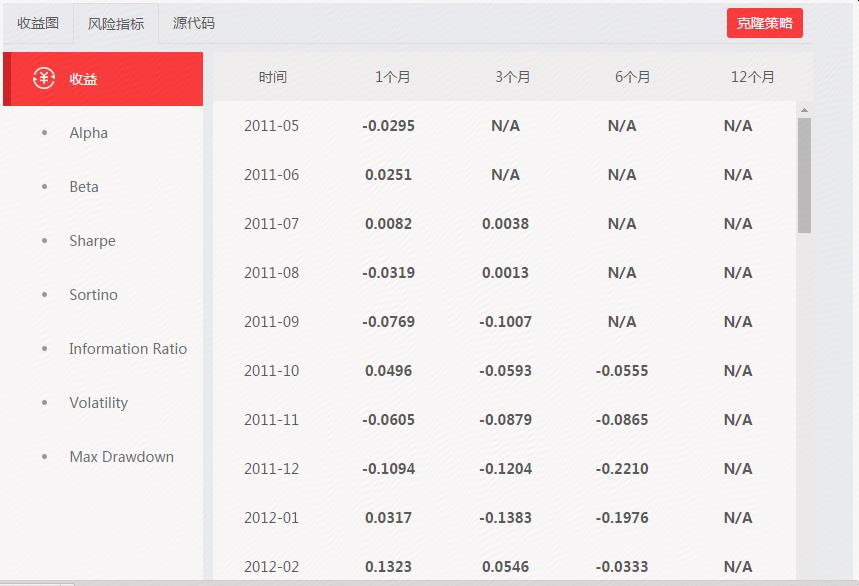This screenshot has width=859, height=586.
Task: Click the 0.0546 value
Action: [506, 567]
